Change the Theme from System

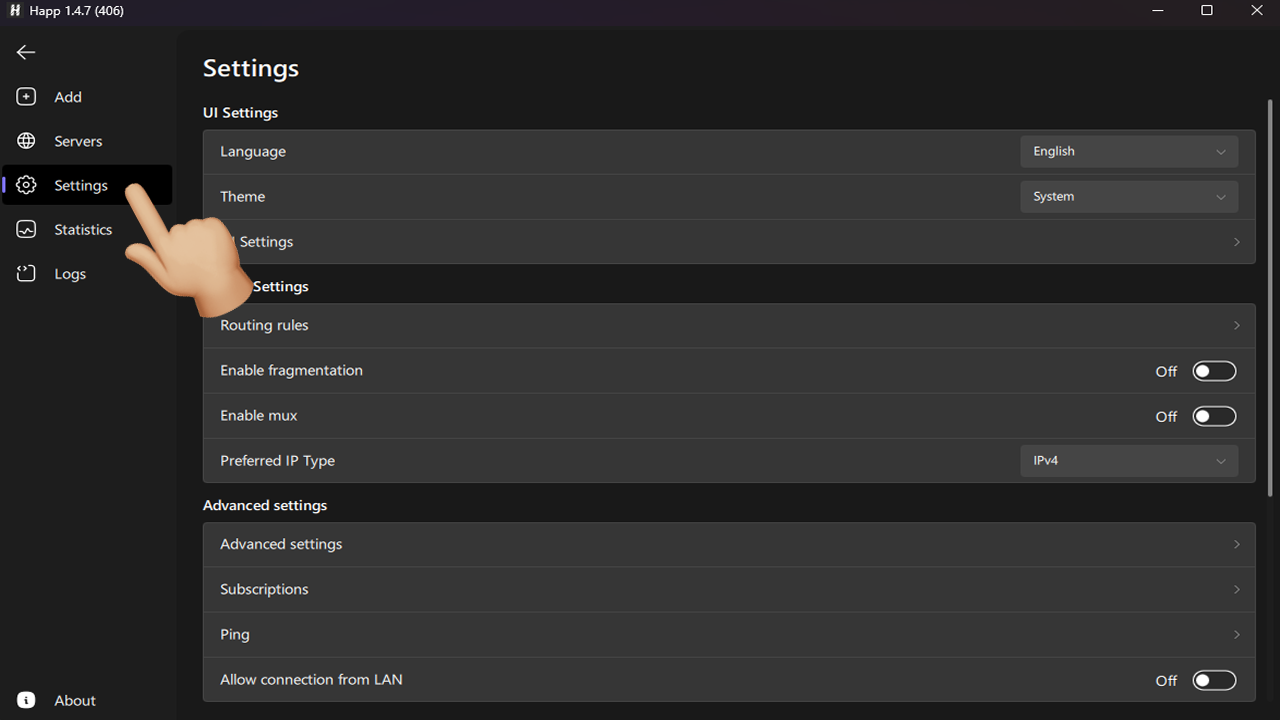click(1128, 196)
